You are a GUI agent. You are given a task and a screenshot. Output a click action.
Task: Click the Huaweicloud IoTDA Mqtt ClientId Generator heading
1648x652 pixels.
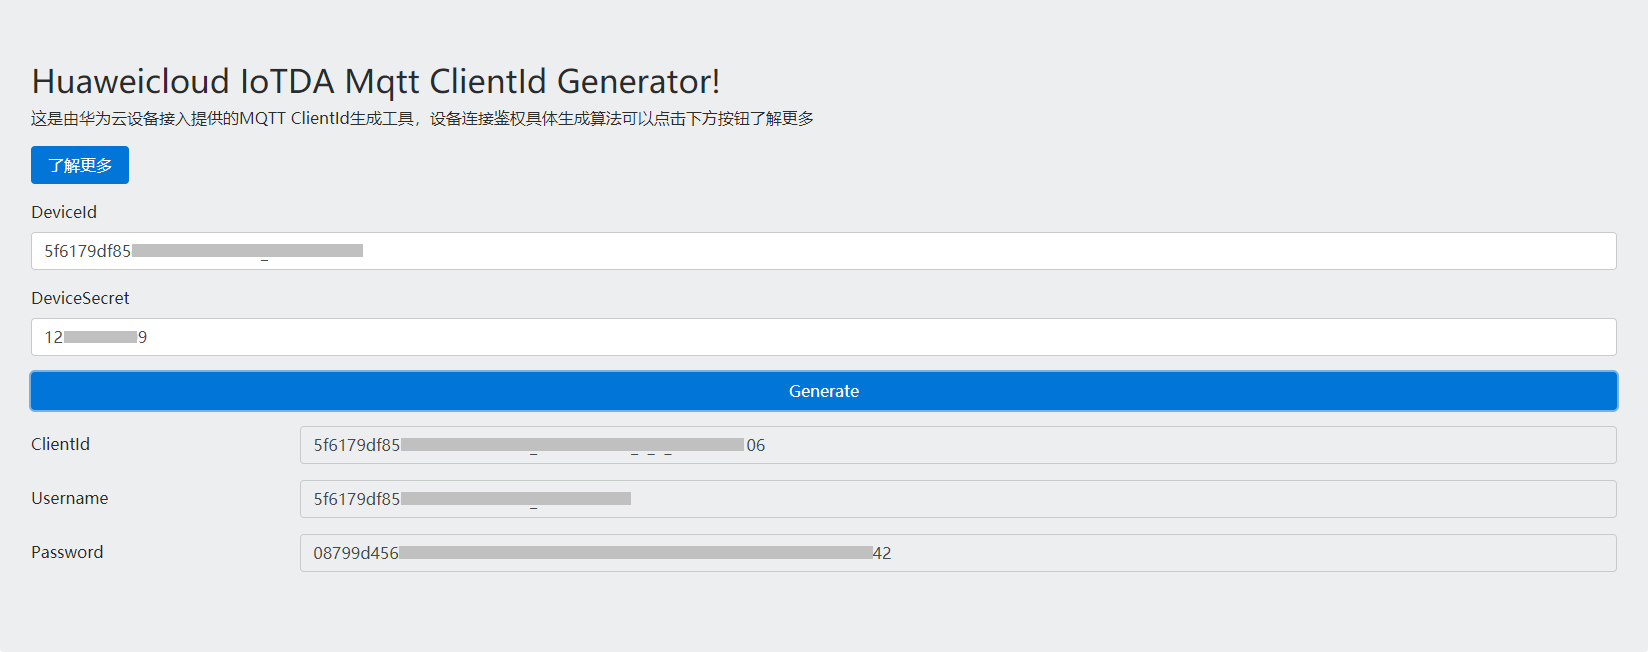376,81
